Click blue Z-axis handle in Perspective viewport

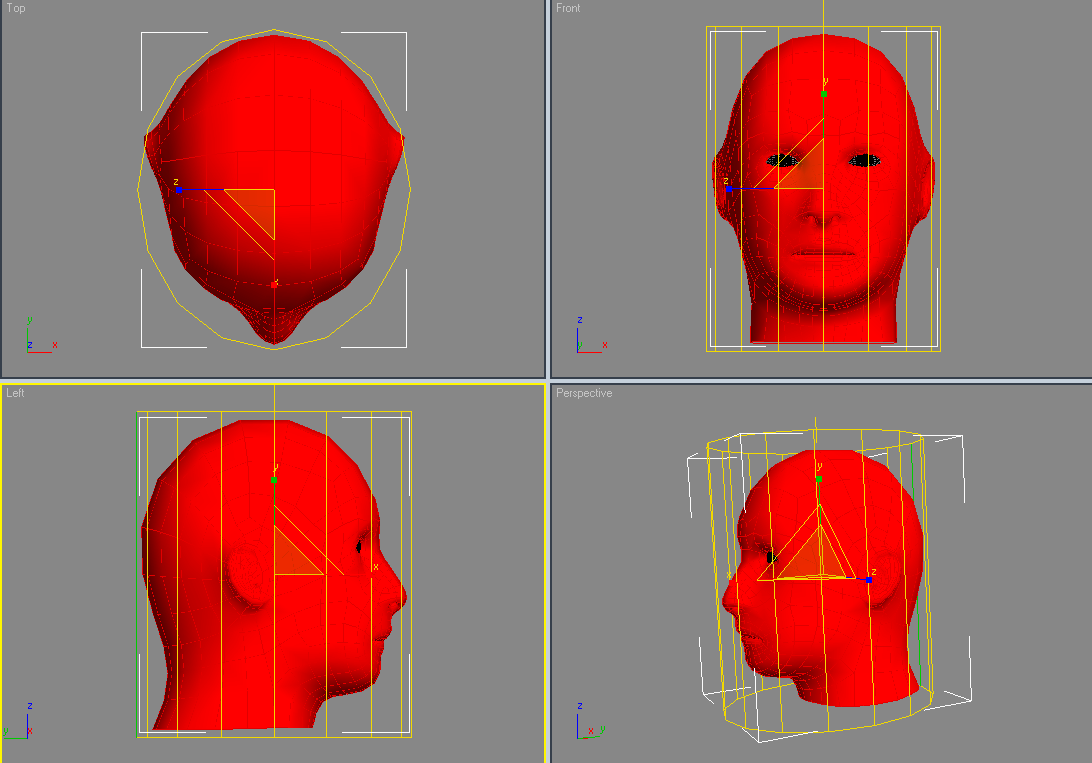tap(869, 580)
